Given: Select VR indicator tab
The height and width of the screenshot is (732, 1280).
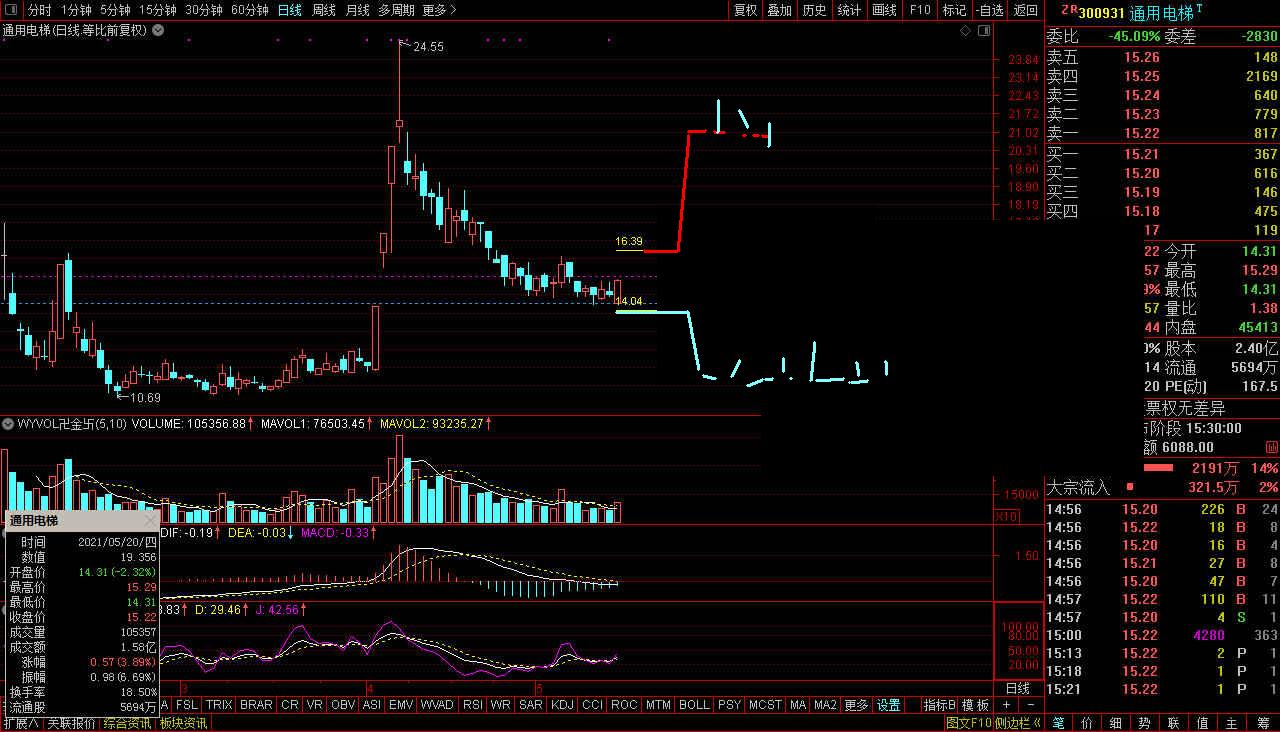Looking at the screenshot, I should (315, 705).
